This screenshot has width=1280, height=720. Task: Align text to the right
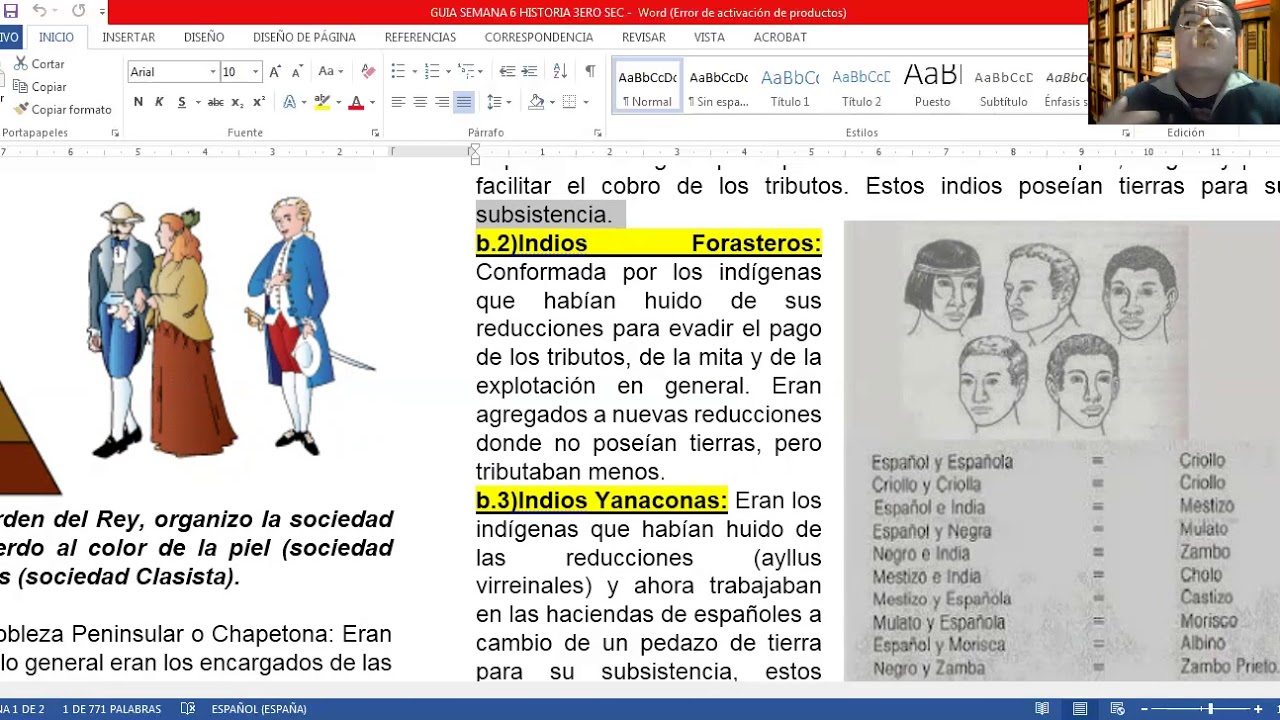tap(442, 102)
